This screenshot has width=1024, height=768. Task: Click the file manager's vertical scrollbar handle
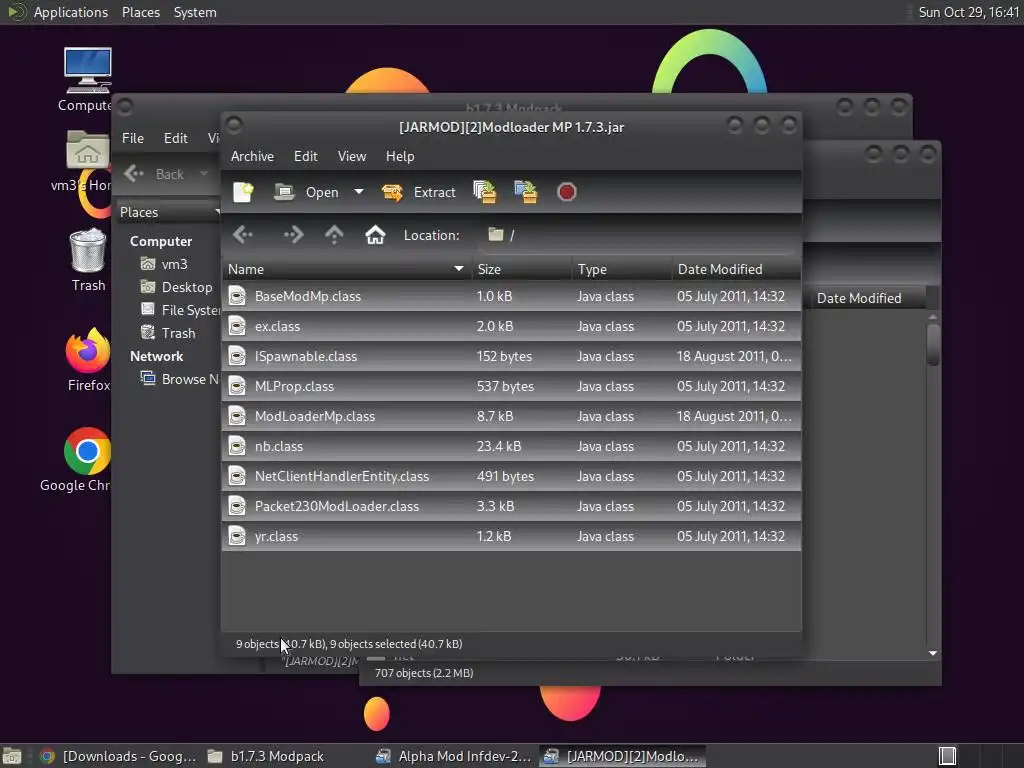[933, 344]
